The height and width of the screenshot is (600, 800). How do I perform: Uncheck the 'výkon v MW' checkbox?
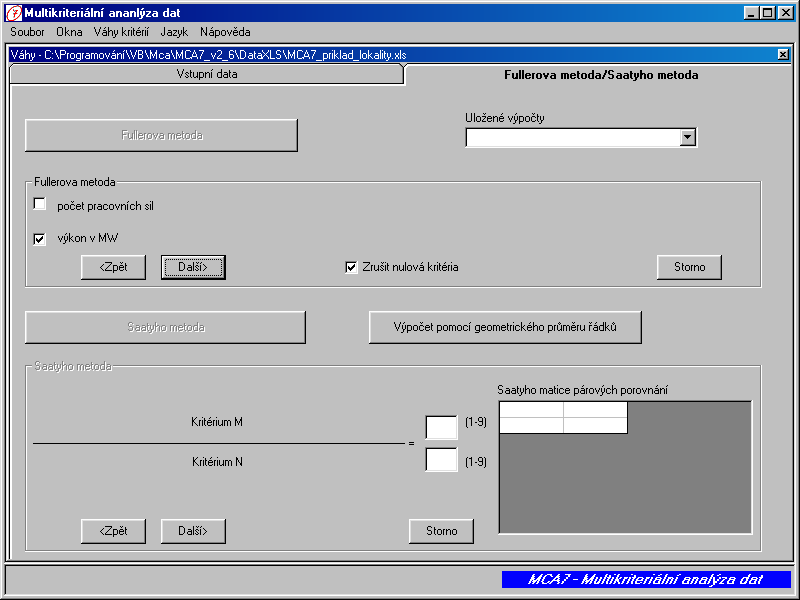click(x=40, y=239)
